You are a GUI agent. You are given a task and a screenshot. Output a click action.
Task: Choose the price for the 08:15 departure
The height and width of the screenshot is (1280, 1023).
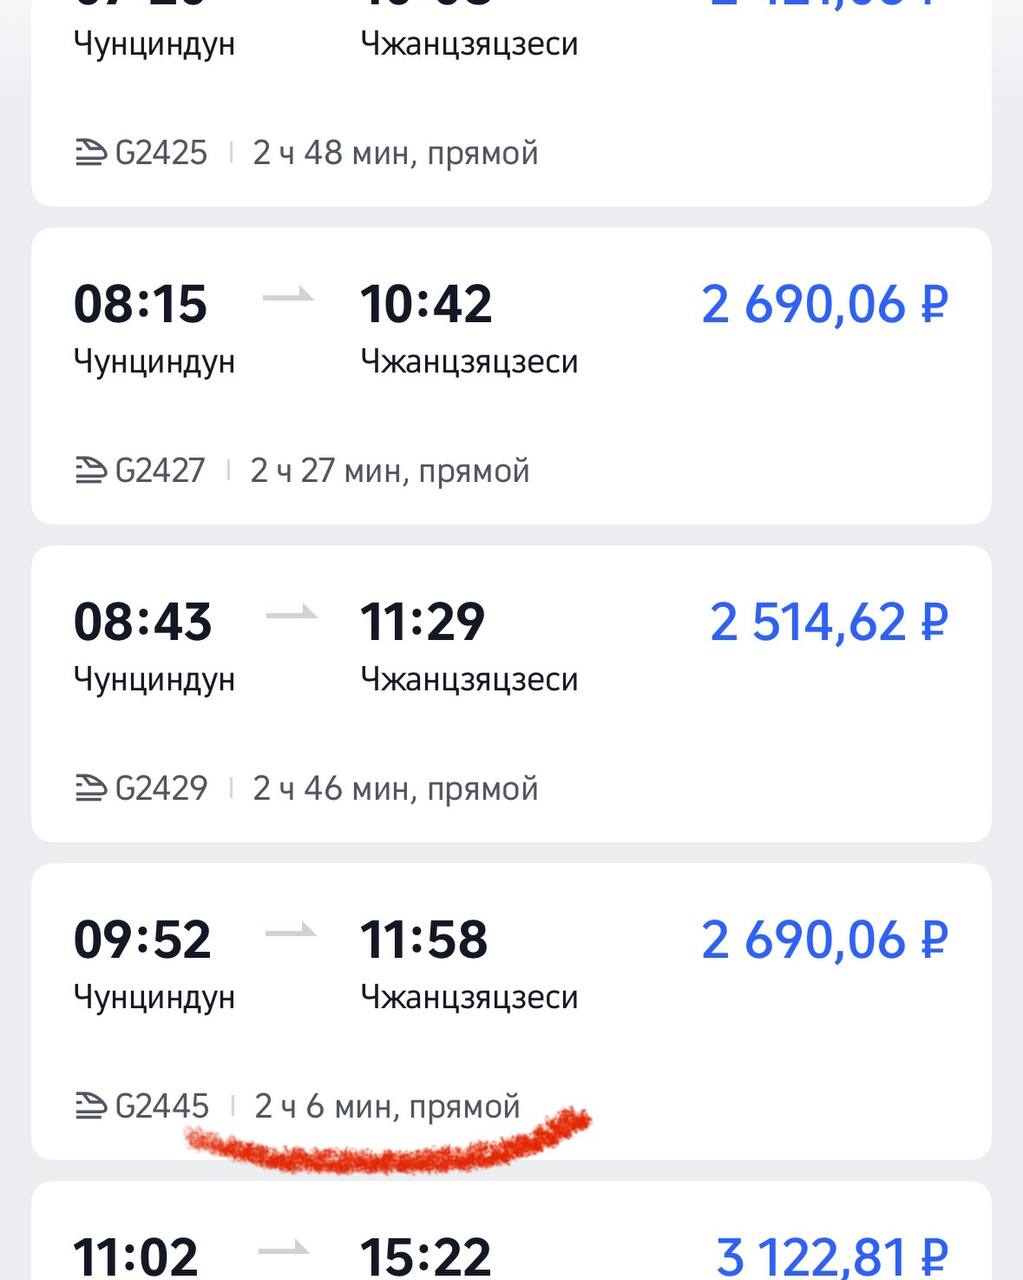tap(824, 304)
